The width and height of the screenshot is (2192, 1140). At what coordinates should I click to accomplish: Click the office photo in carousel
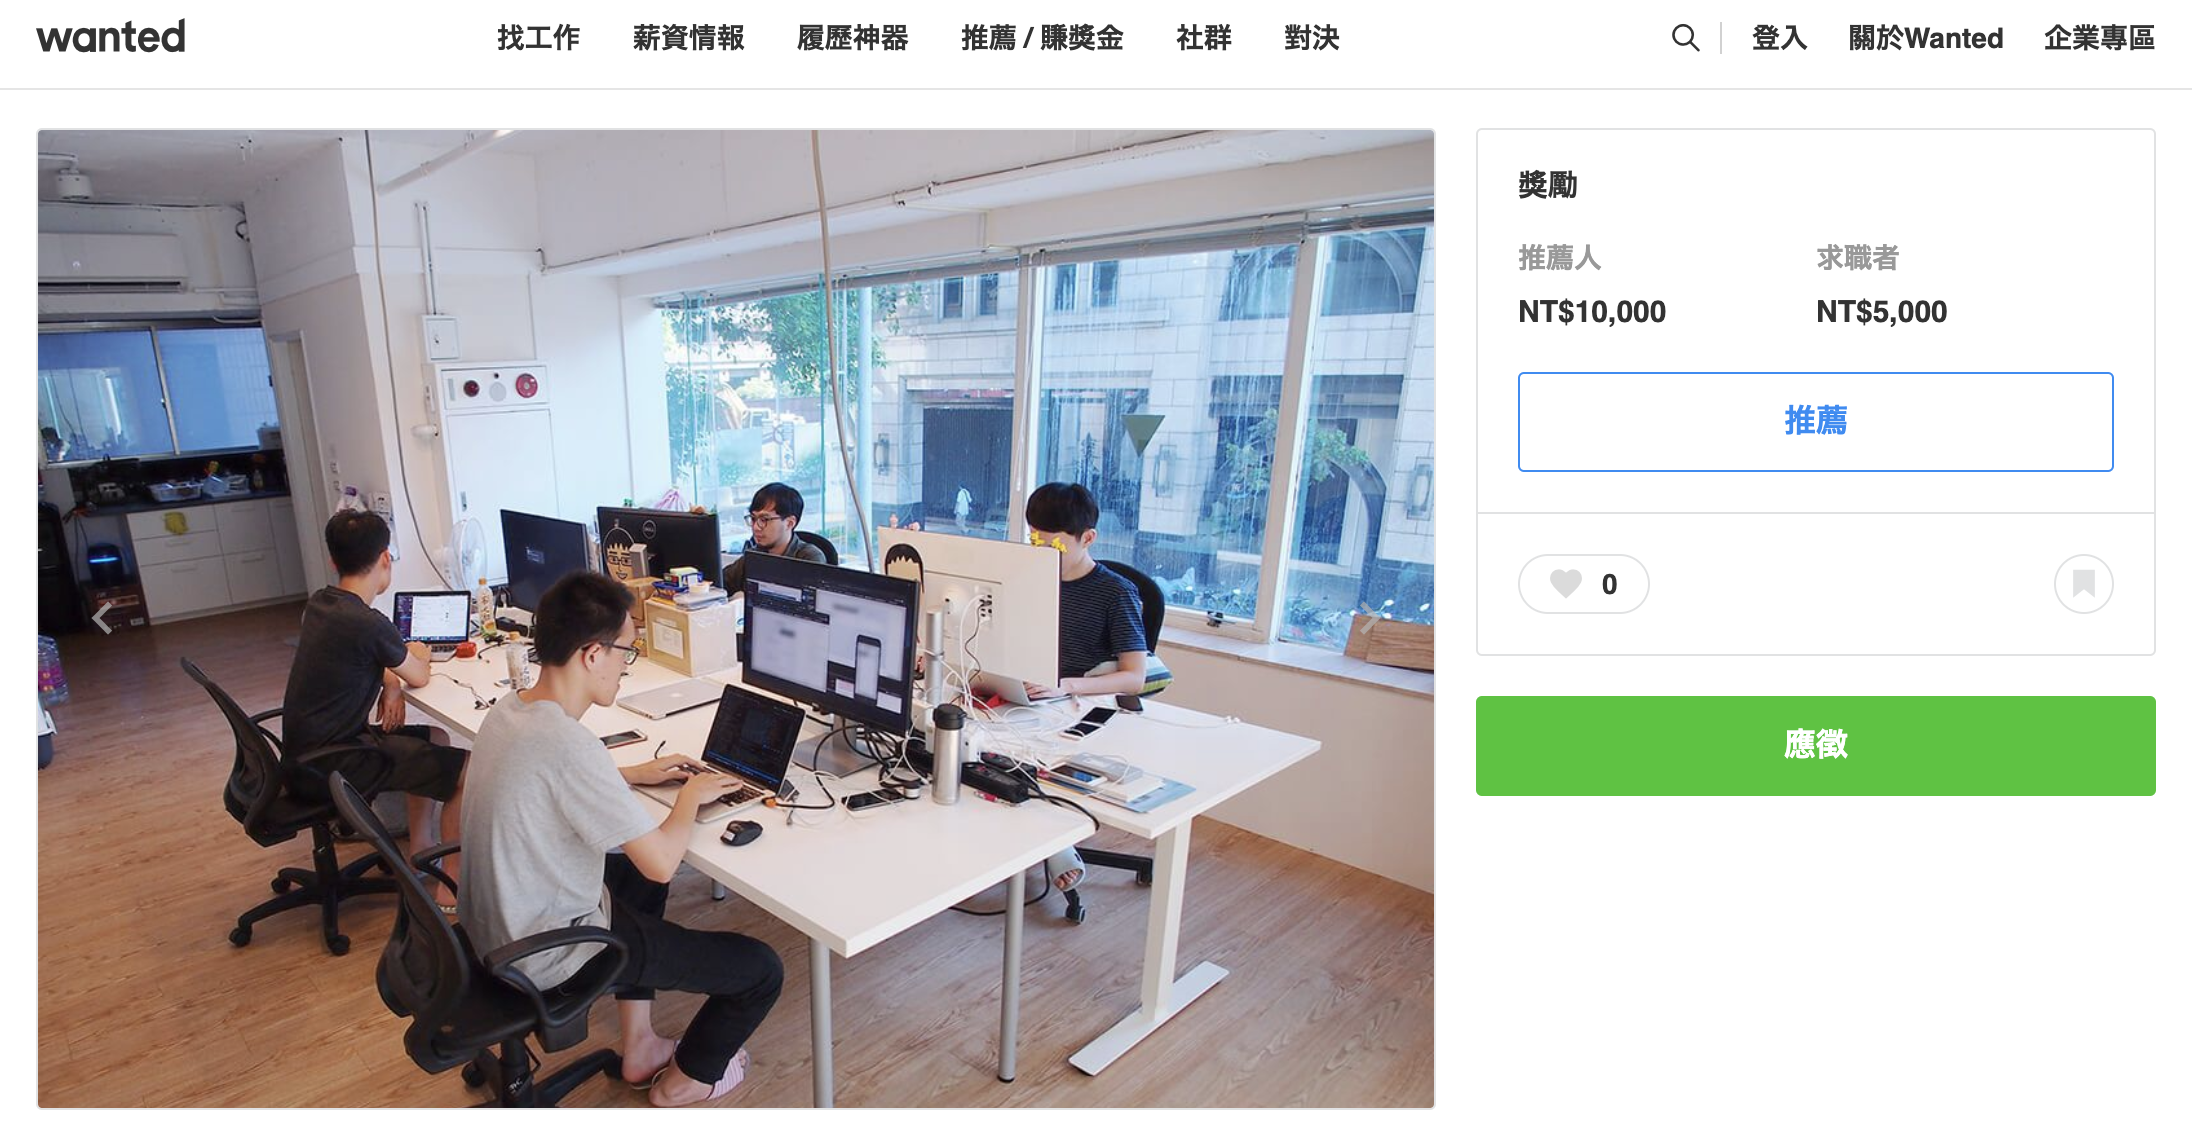click(x=736, y=618)
